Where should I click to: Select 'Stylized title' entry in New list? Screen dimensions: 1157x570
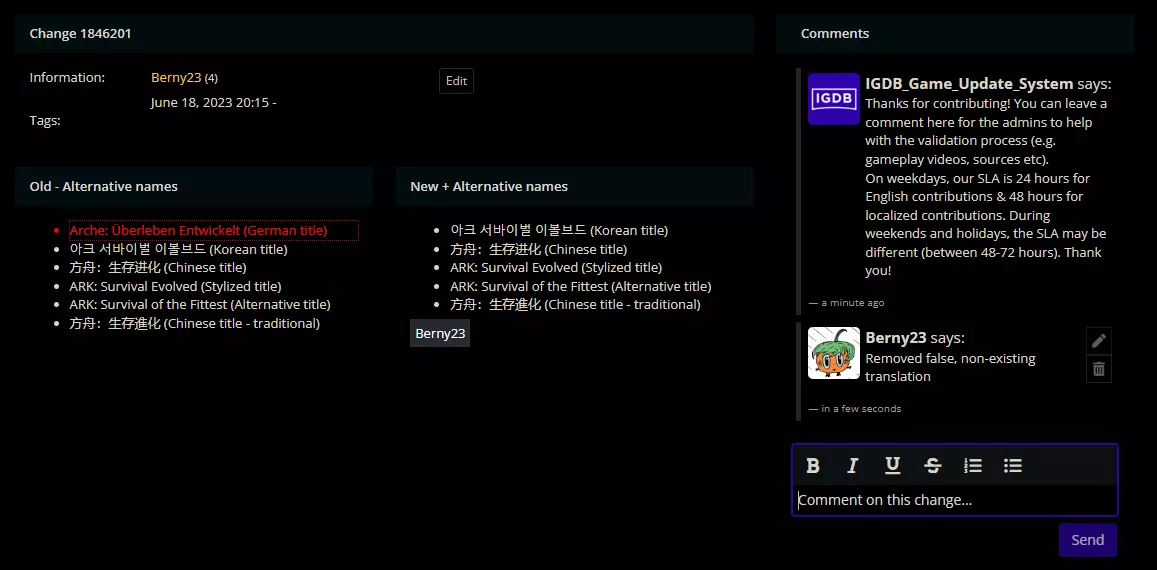[x=556, y=267]
